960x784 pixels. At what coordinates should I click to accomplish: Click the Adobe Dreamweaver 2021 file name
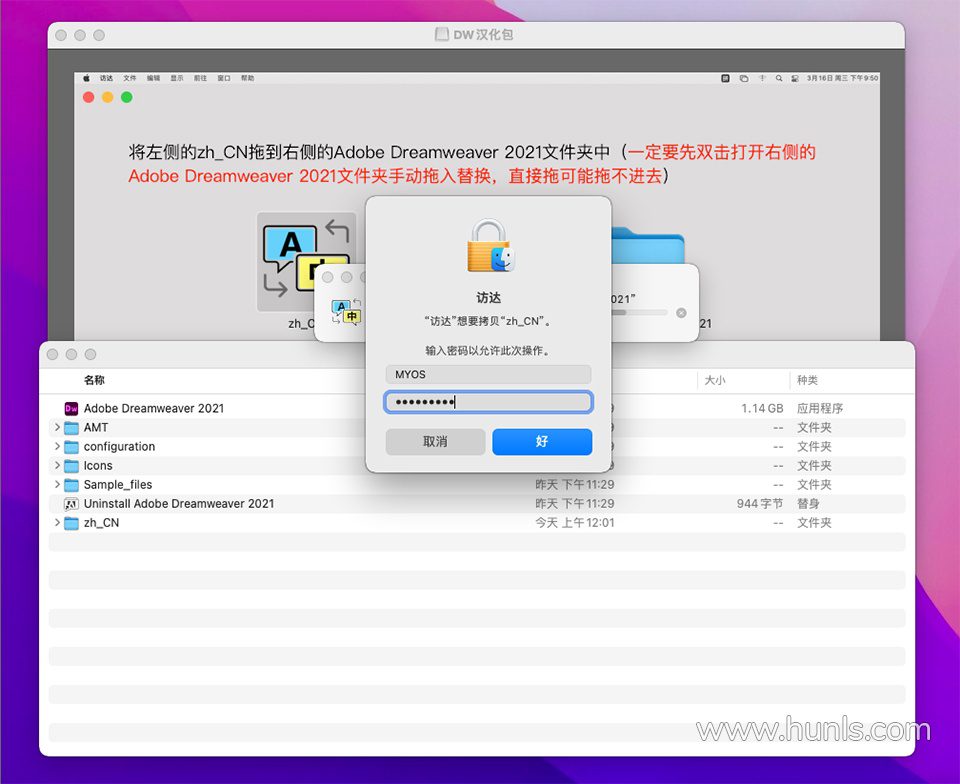[154, 408]
